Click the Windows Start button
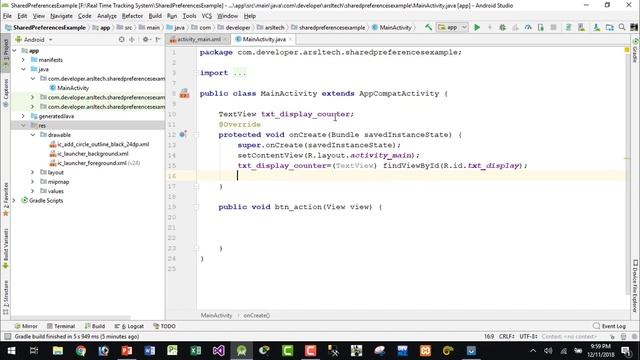640x360 pixels. [11, 351]
